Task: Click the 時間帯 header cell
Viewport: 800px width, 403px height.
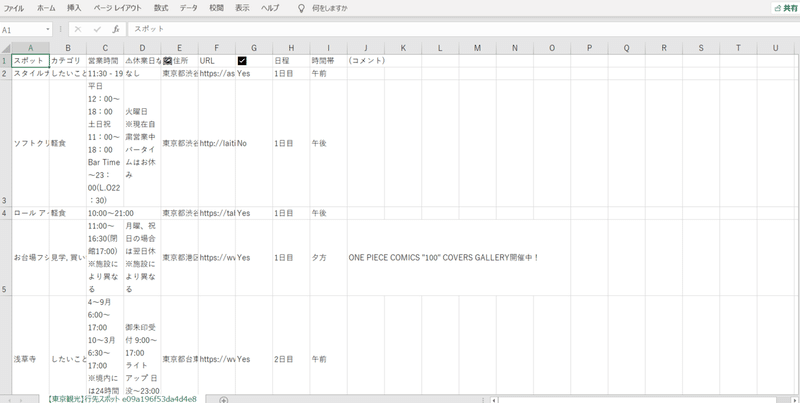Action: (x=329, y=61)
